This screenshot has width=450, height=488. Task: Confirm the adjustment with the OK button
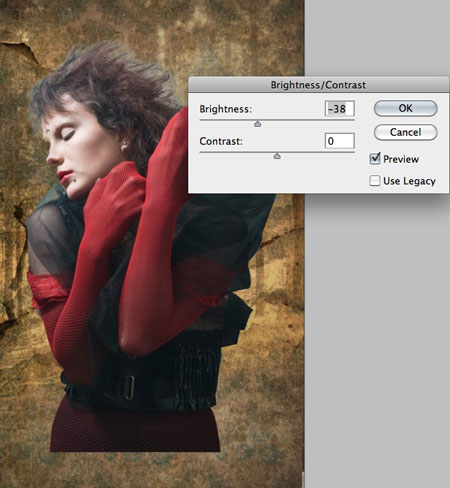405,108
